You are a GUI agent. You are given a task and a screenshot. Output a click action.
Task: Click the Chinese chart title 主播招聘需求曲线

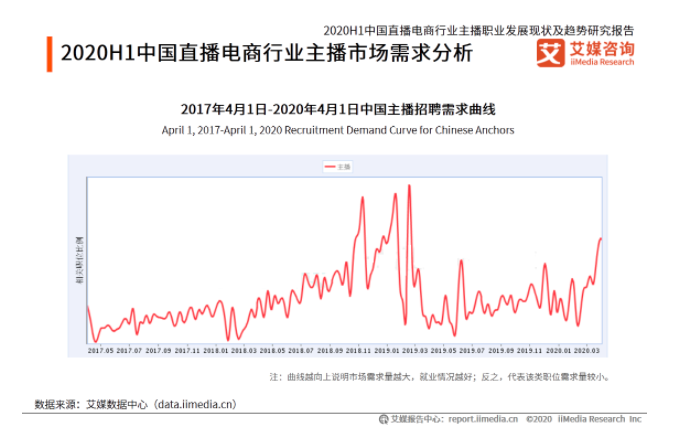pyautogui.click(x=337, y=108)
